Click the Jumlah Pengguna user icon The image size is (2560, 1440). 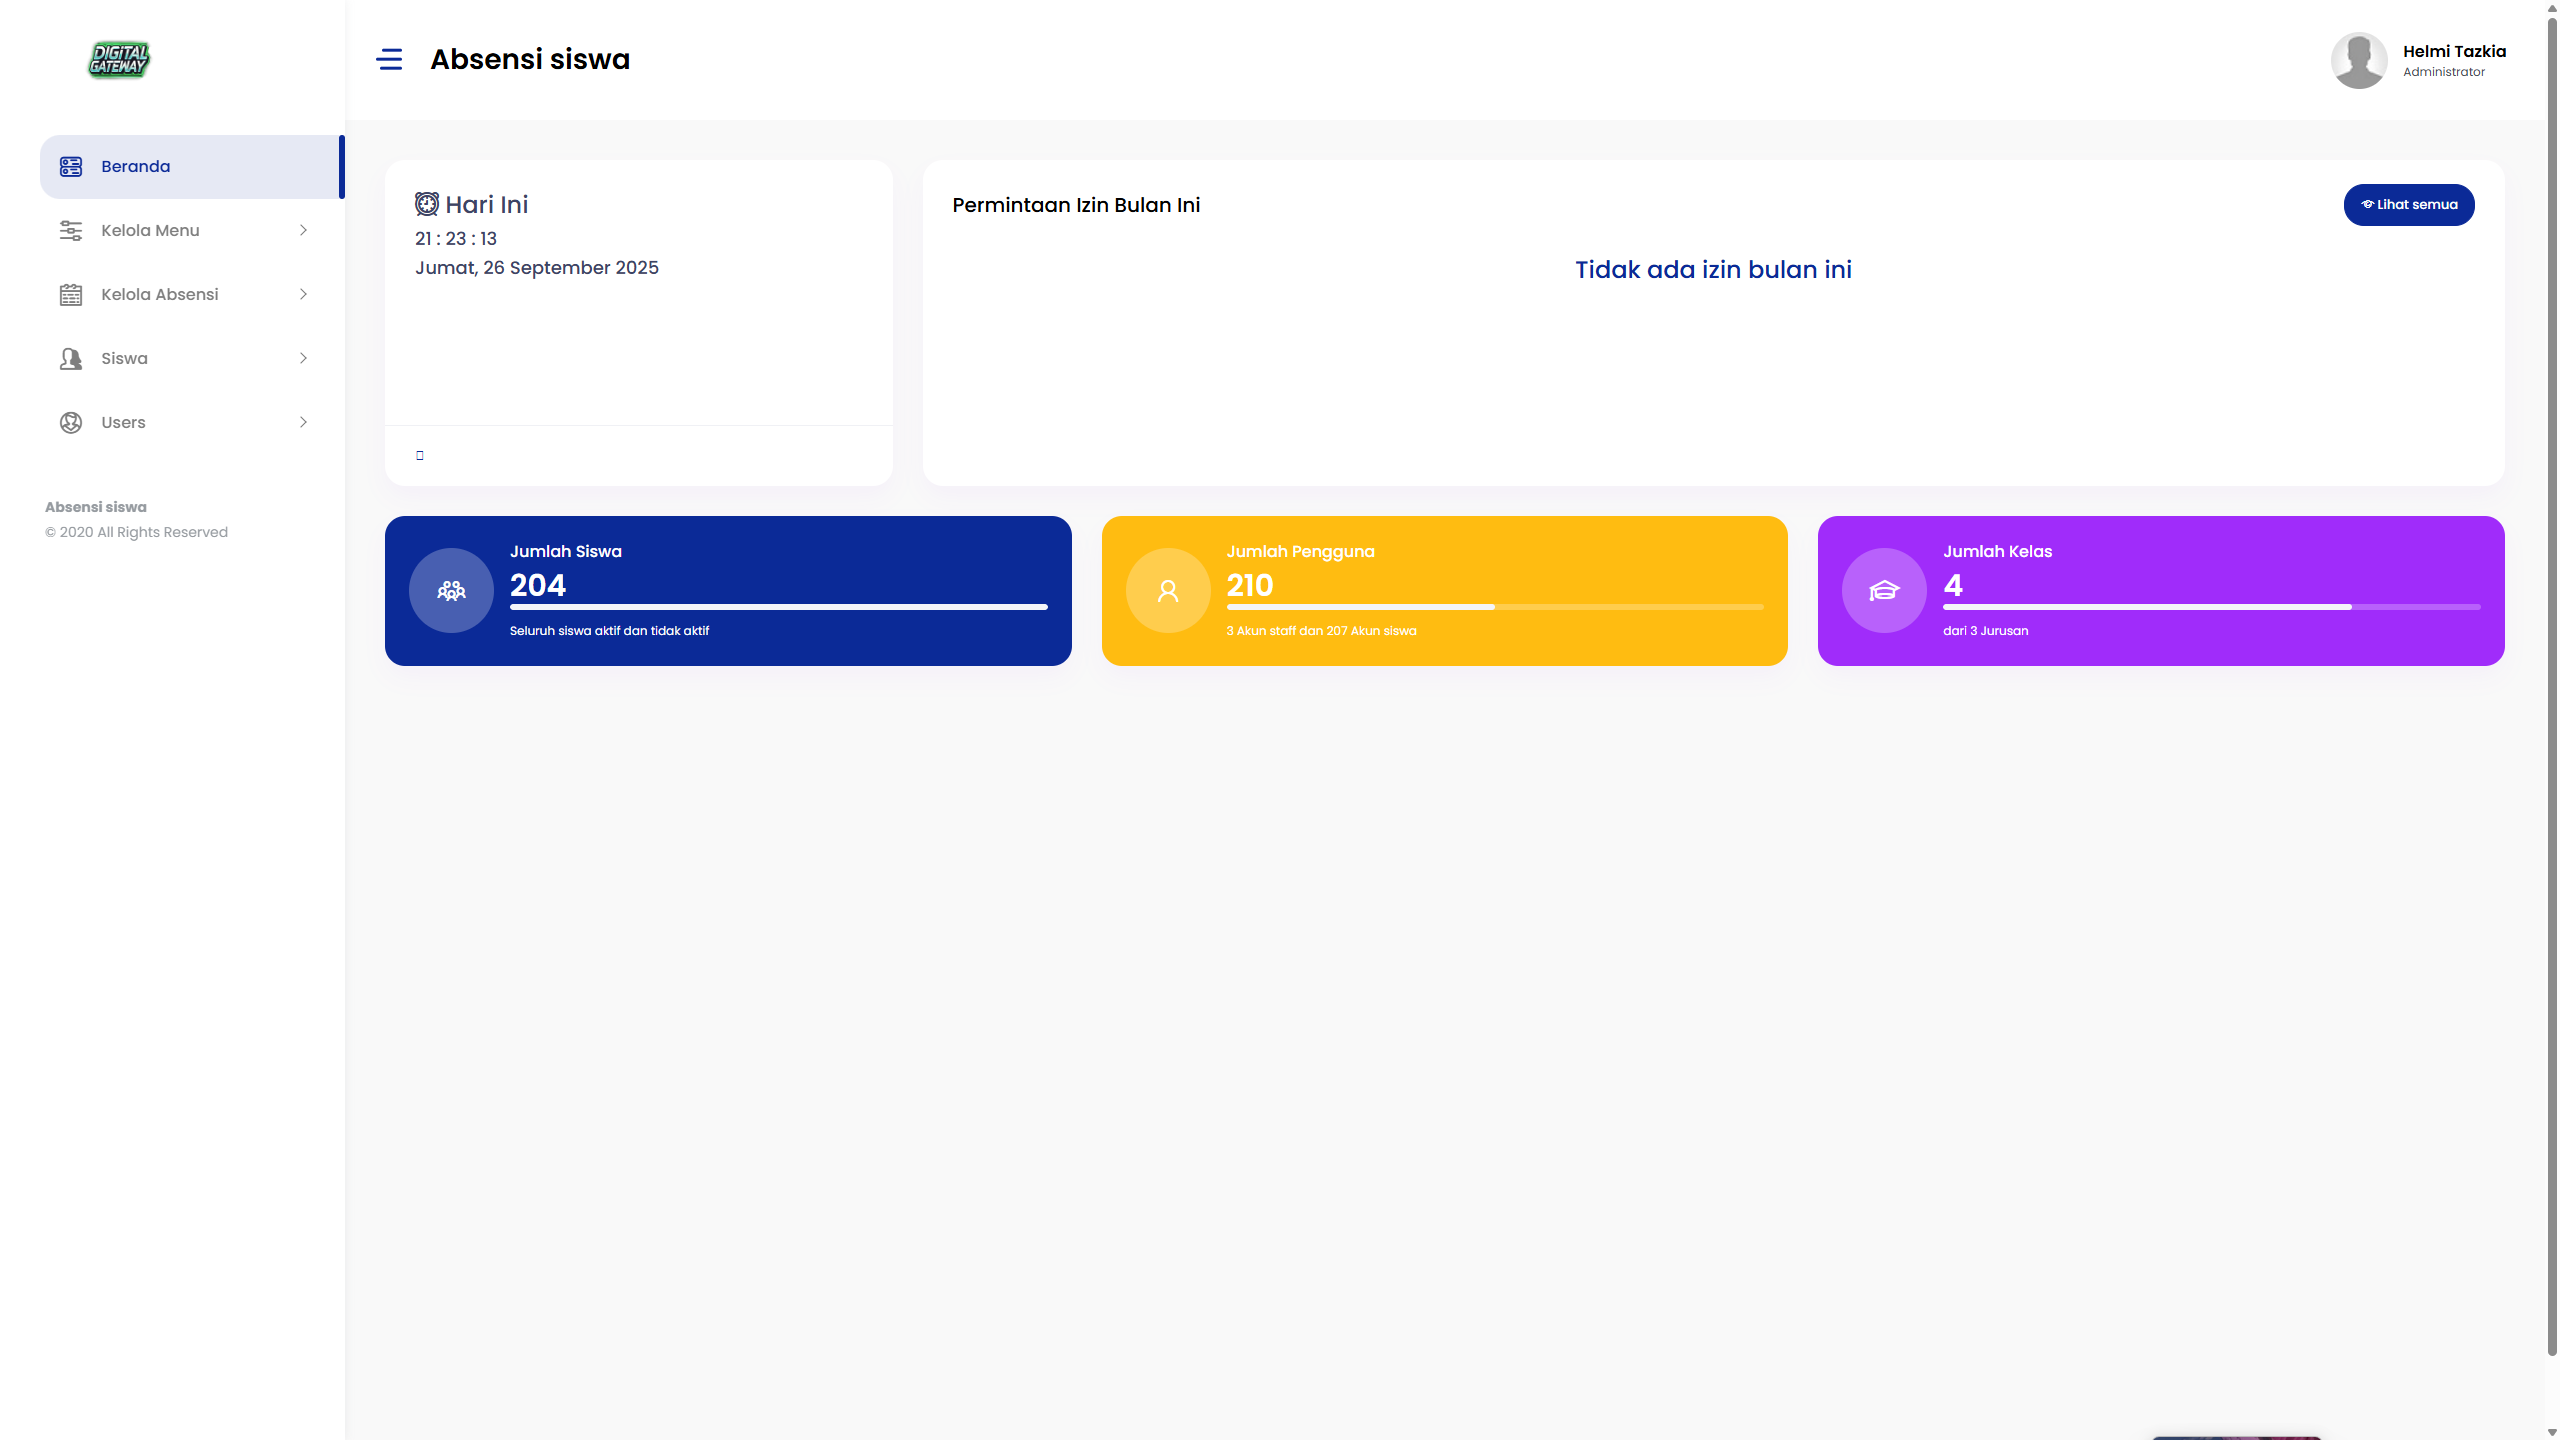[x=1168, y=591]
